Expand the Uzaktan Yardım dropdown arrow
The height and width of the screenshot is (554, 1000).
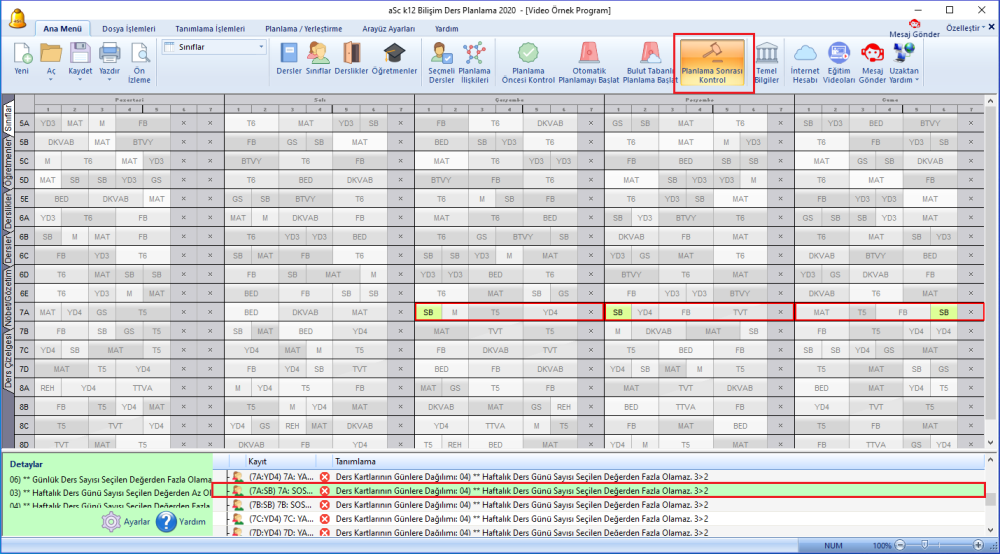coord(917,80)
